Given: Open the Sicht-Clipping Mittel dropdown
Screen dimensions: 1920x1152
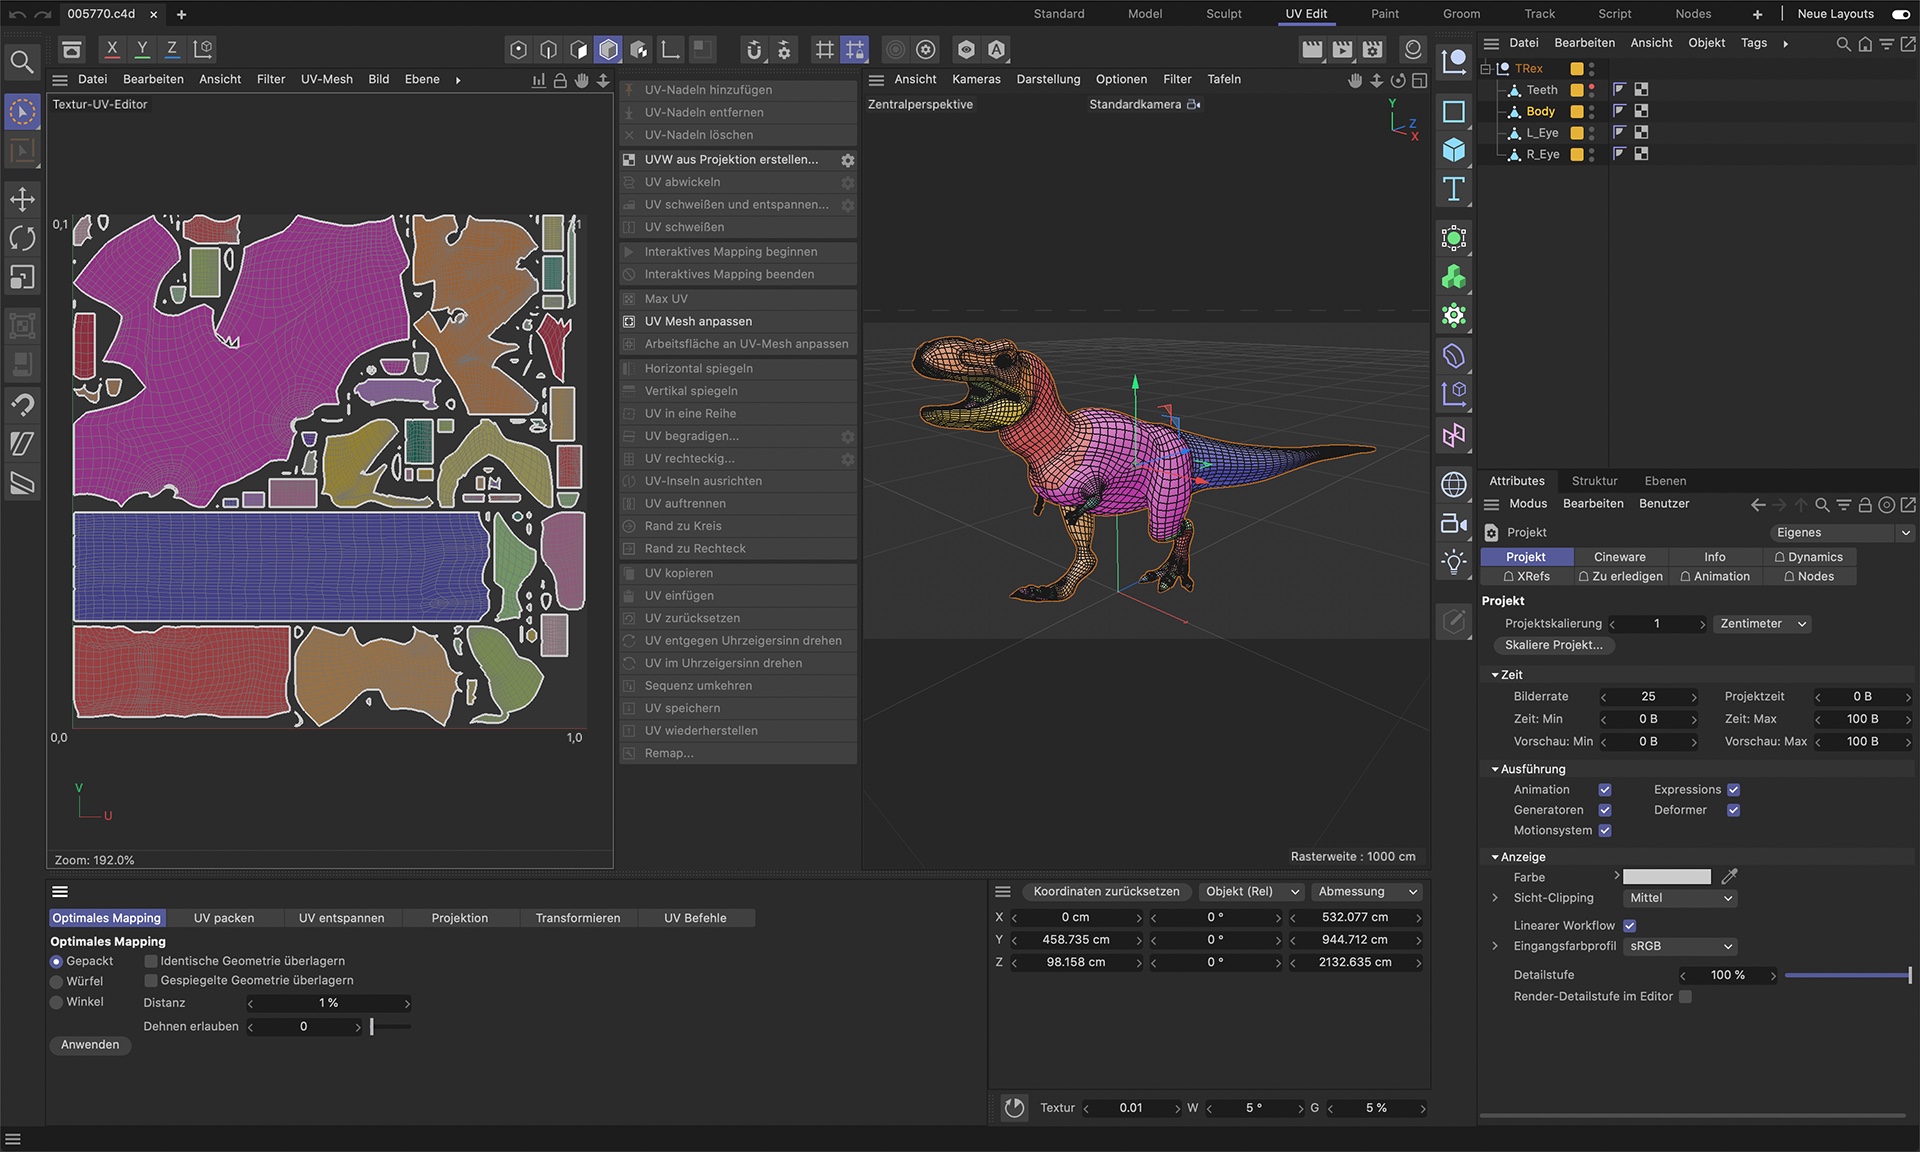Looking at the screenshot, I should pyautogui.click(x=1680, y=898).
